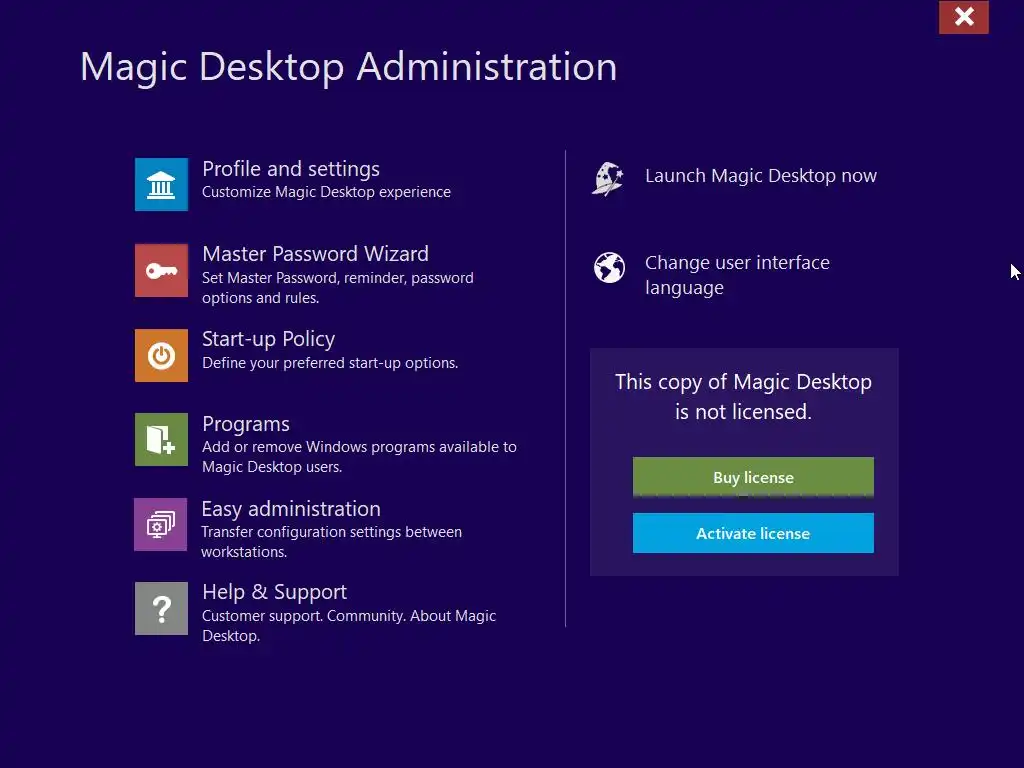Launch Magic Desktop now

pyautogui.click(x=761, y=176)
